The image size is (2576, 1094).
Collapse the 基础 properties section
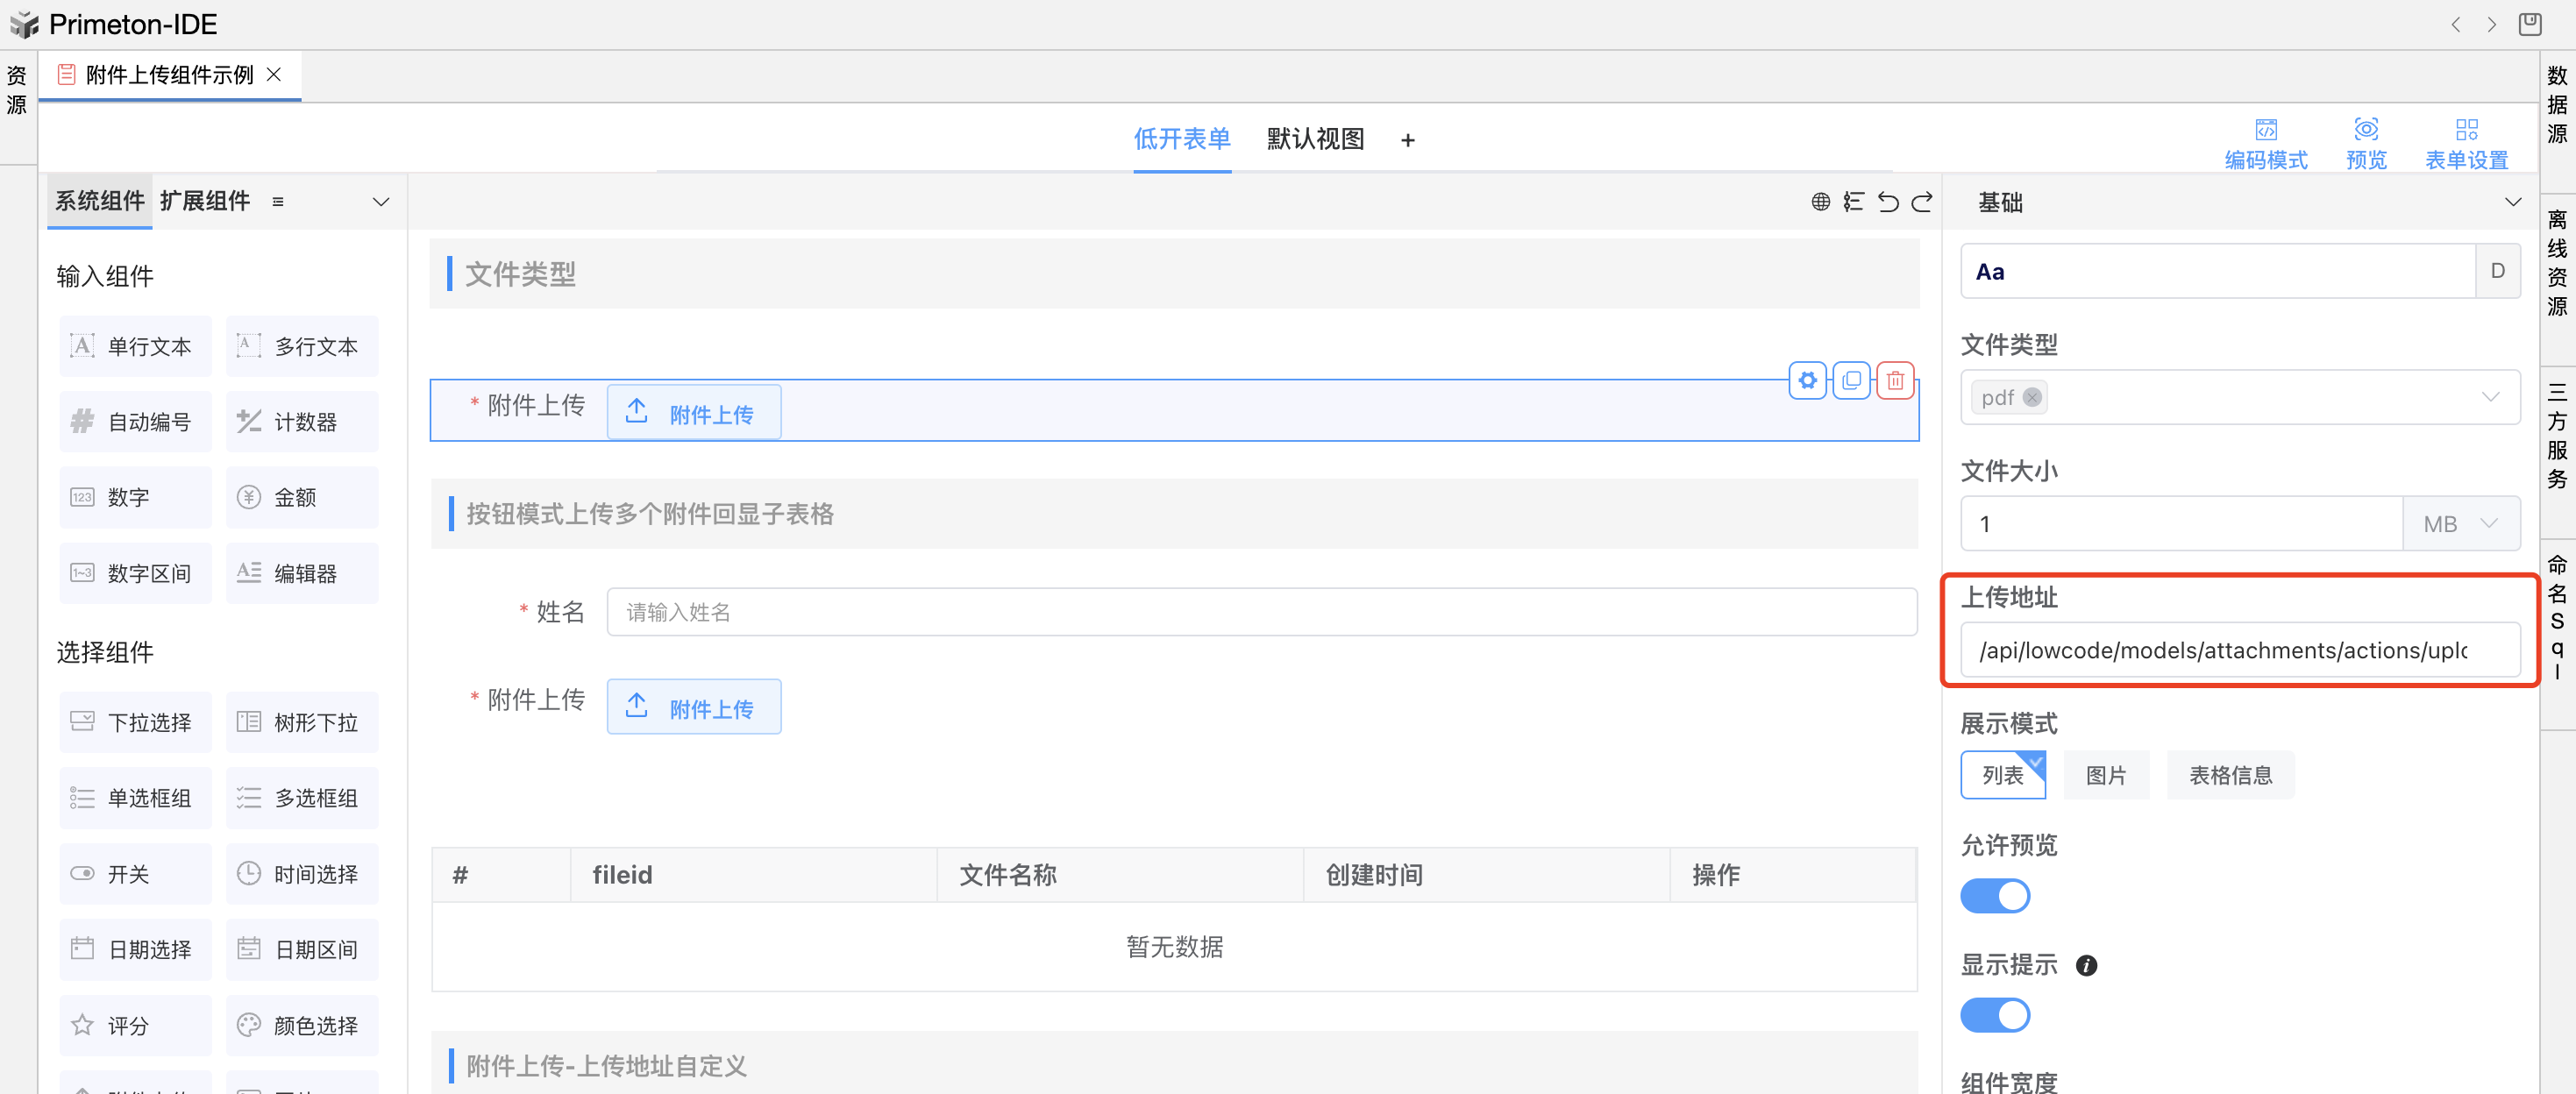click(x=2512, y=202)
